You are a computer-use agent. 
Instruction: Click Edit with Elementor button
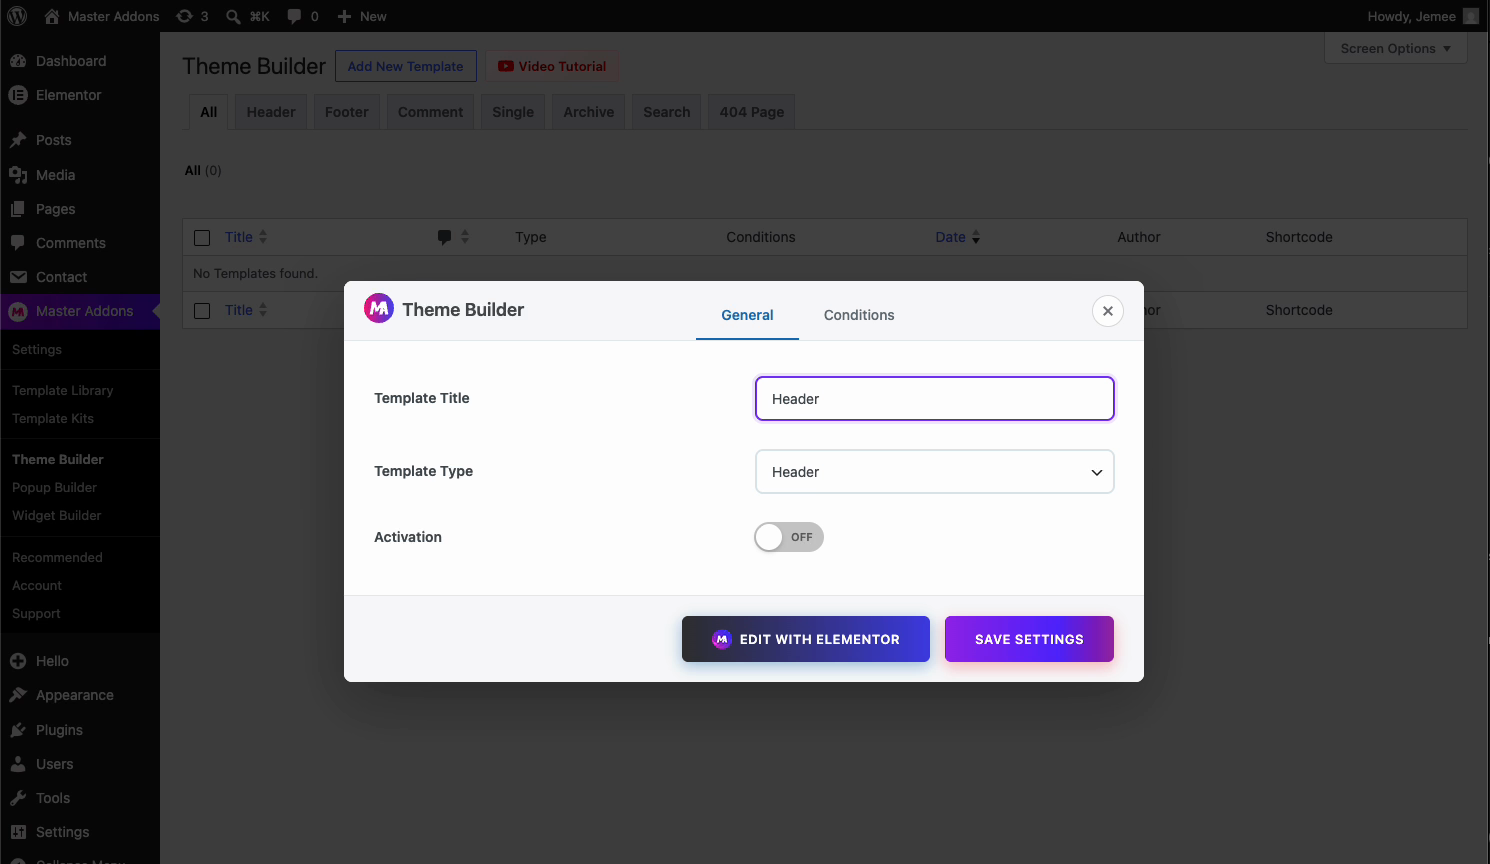(806, 639)
